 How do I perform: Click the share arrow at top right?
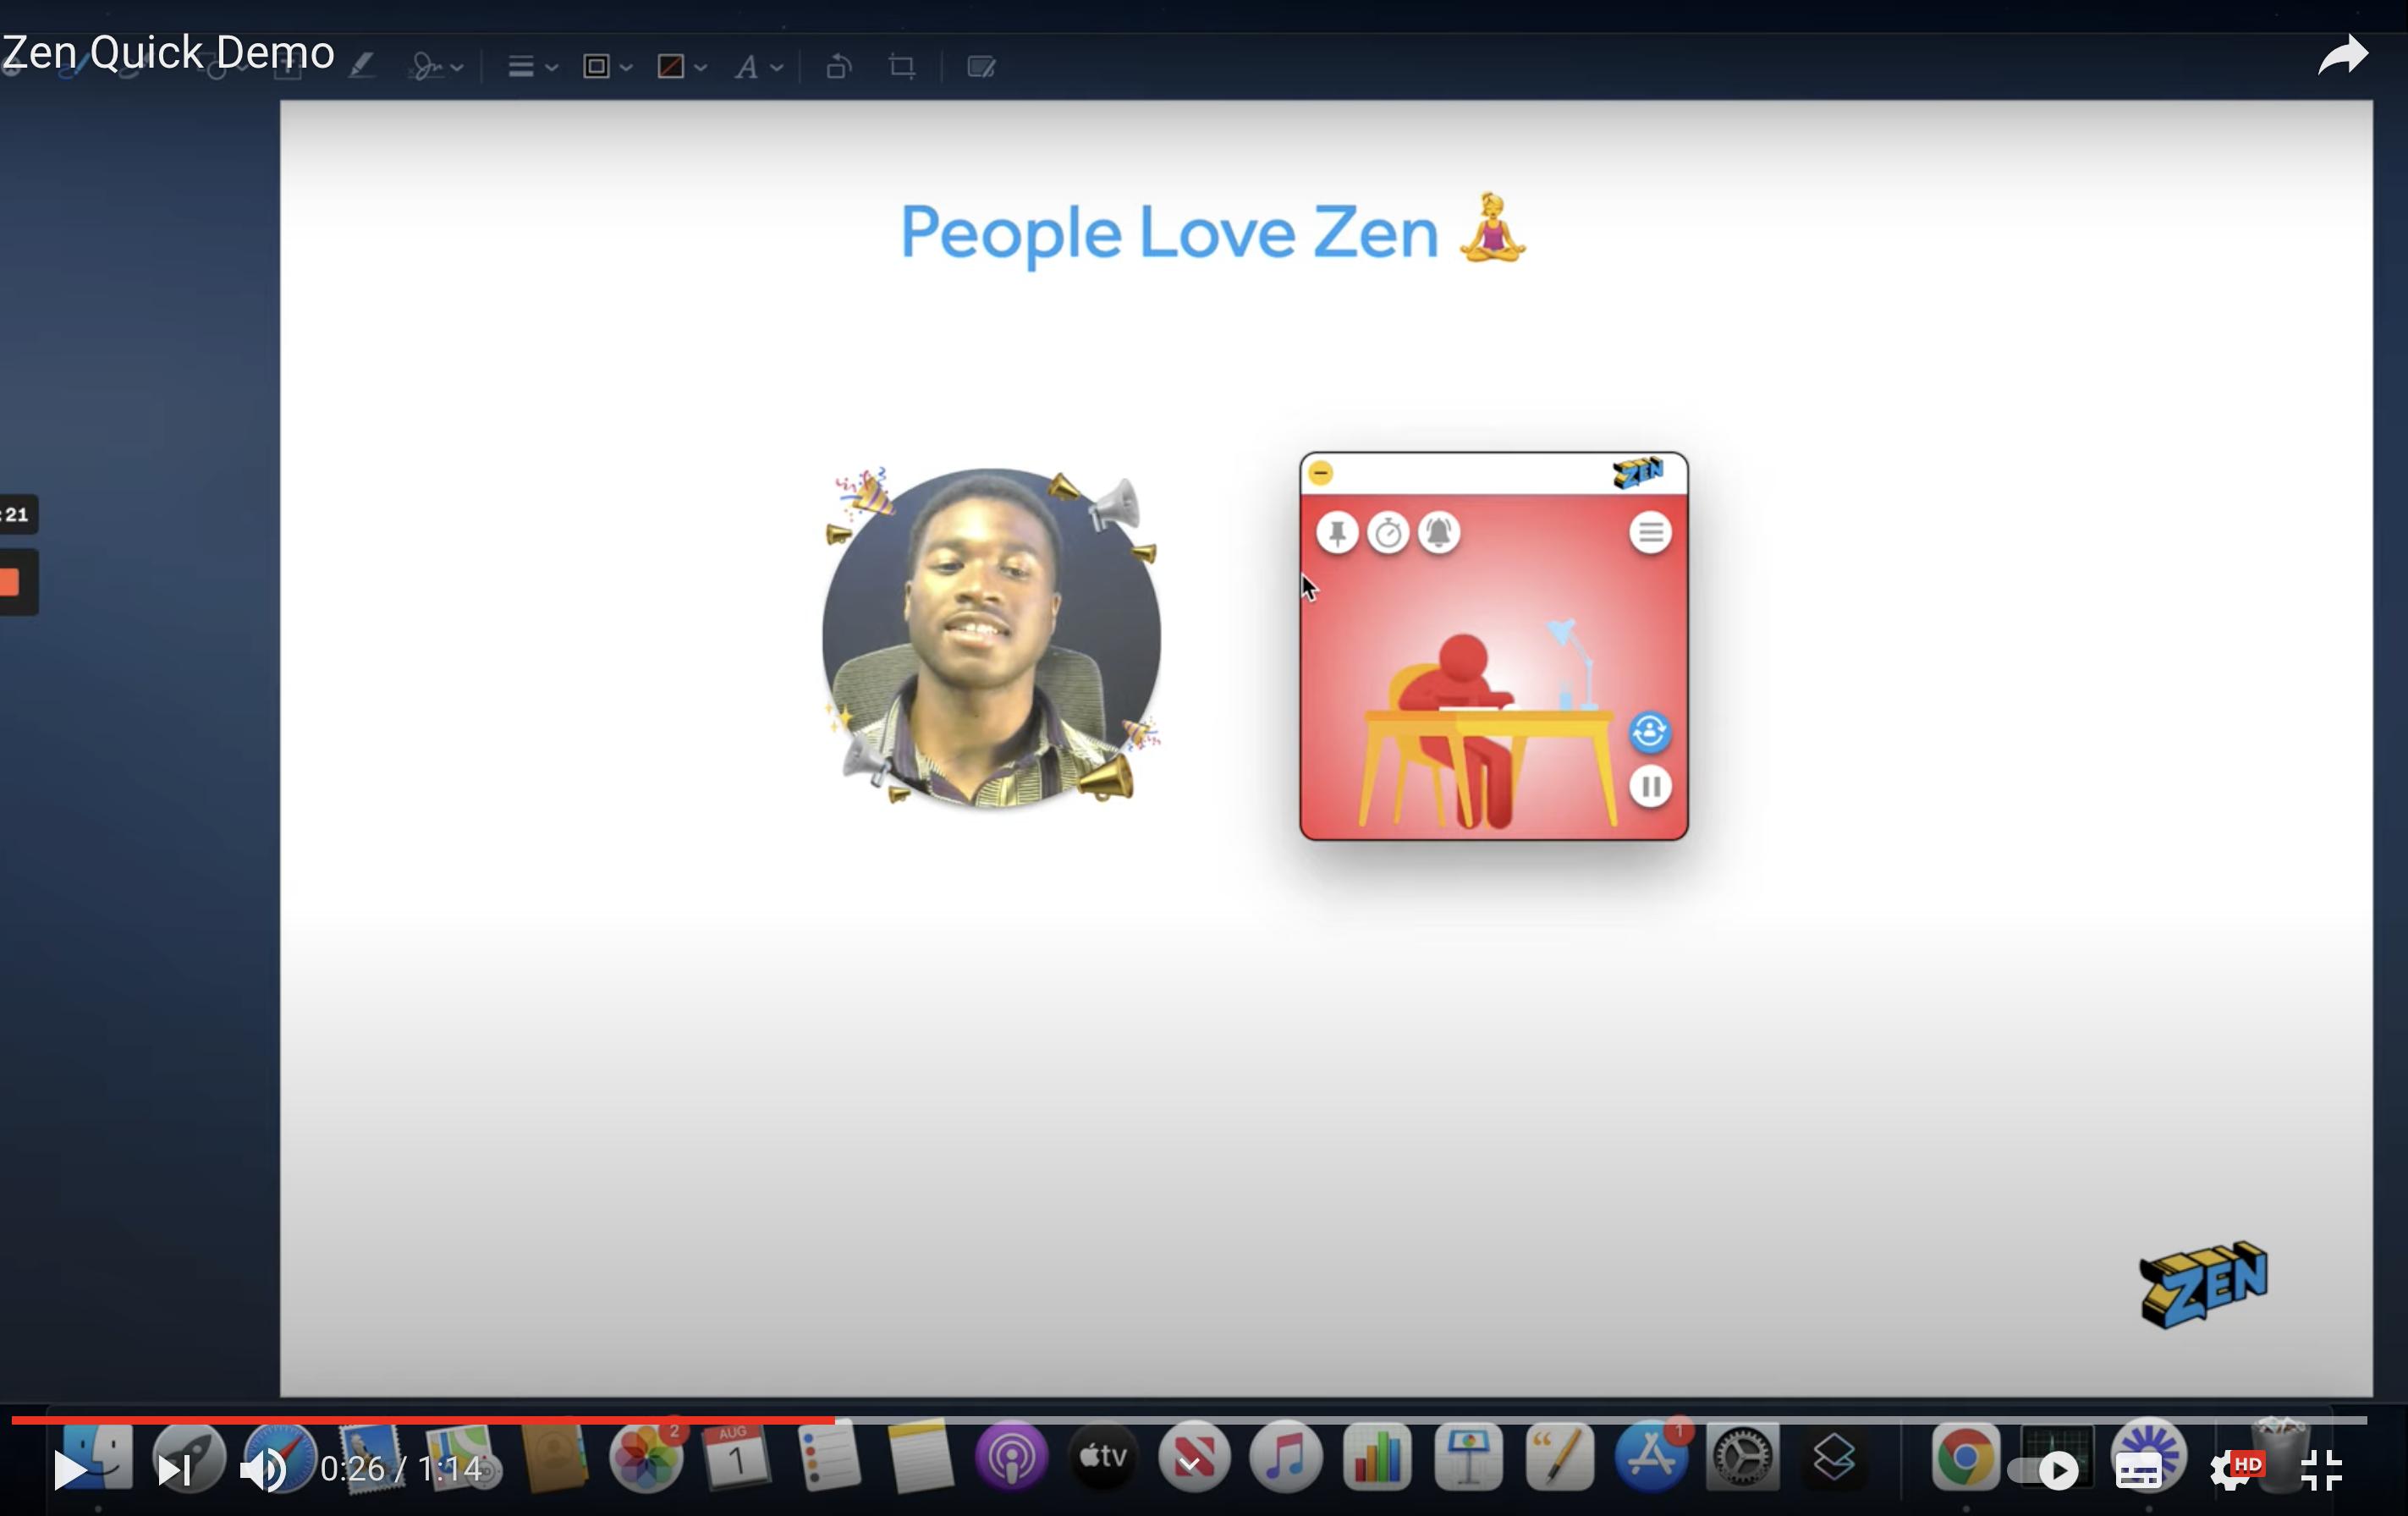tap(2342, 55)
